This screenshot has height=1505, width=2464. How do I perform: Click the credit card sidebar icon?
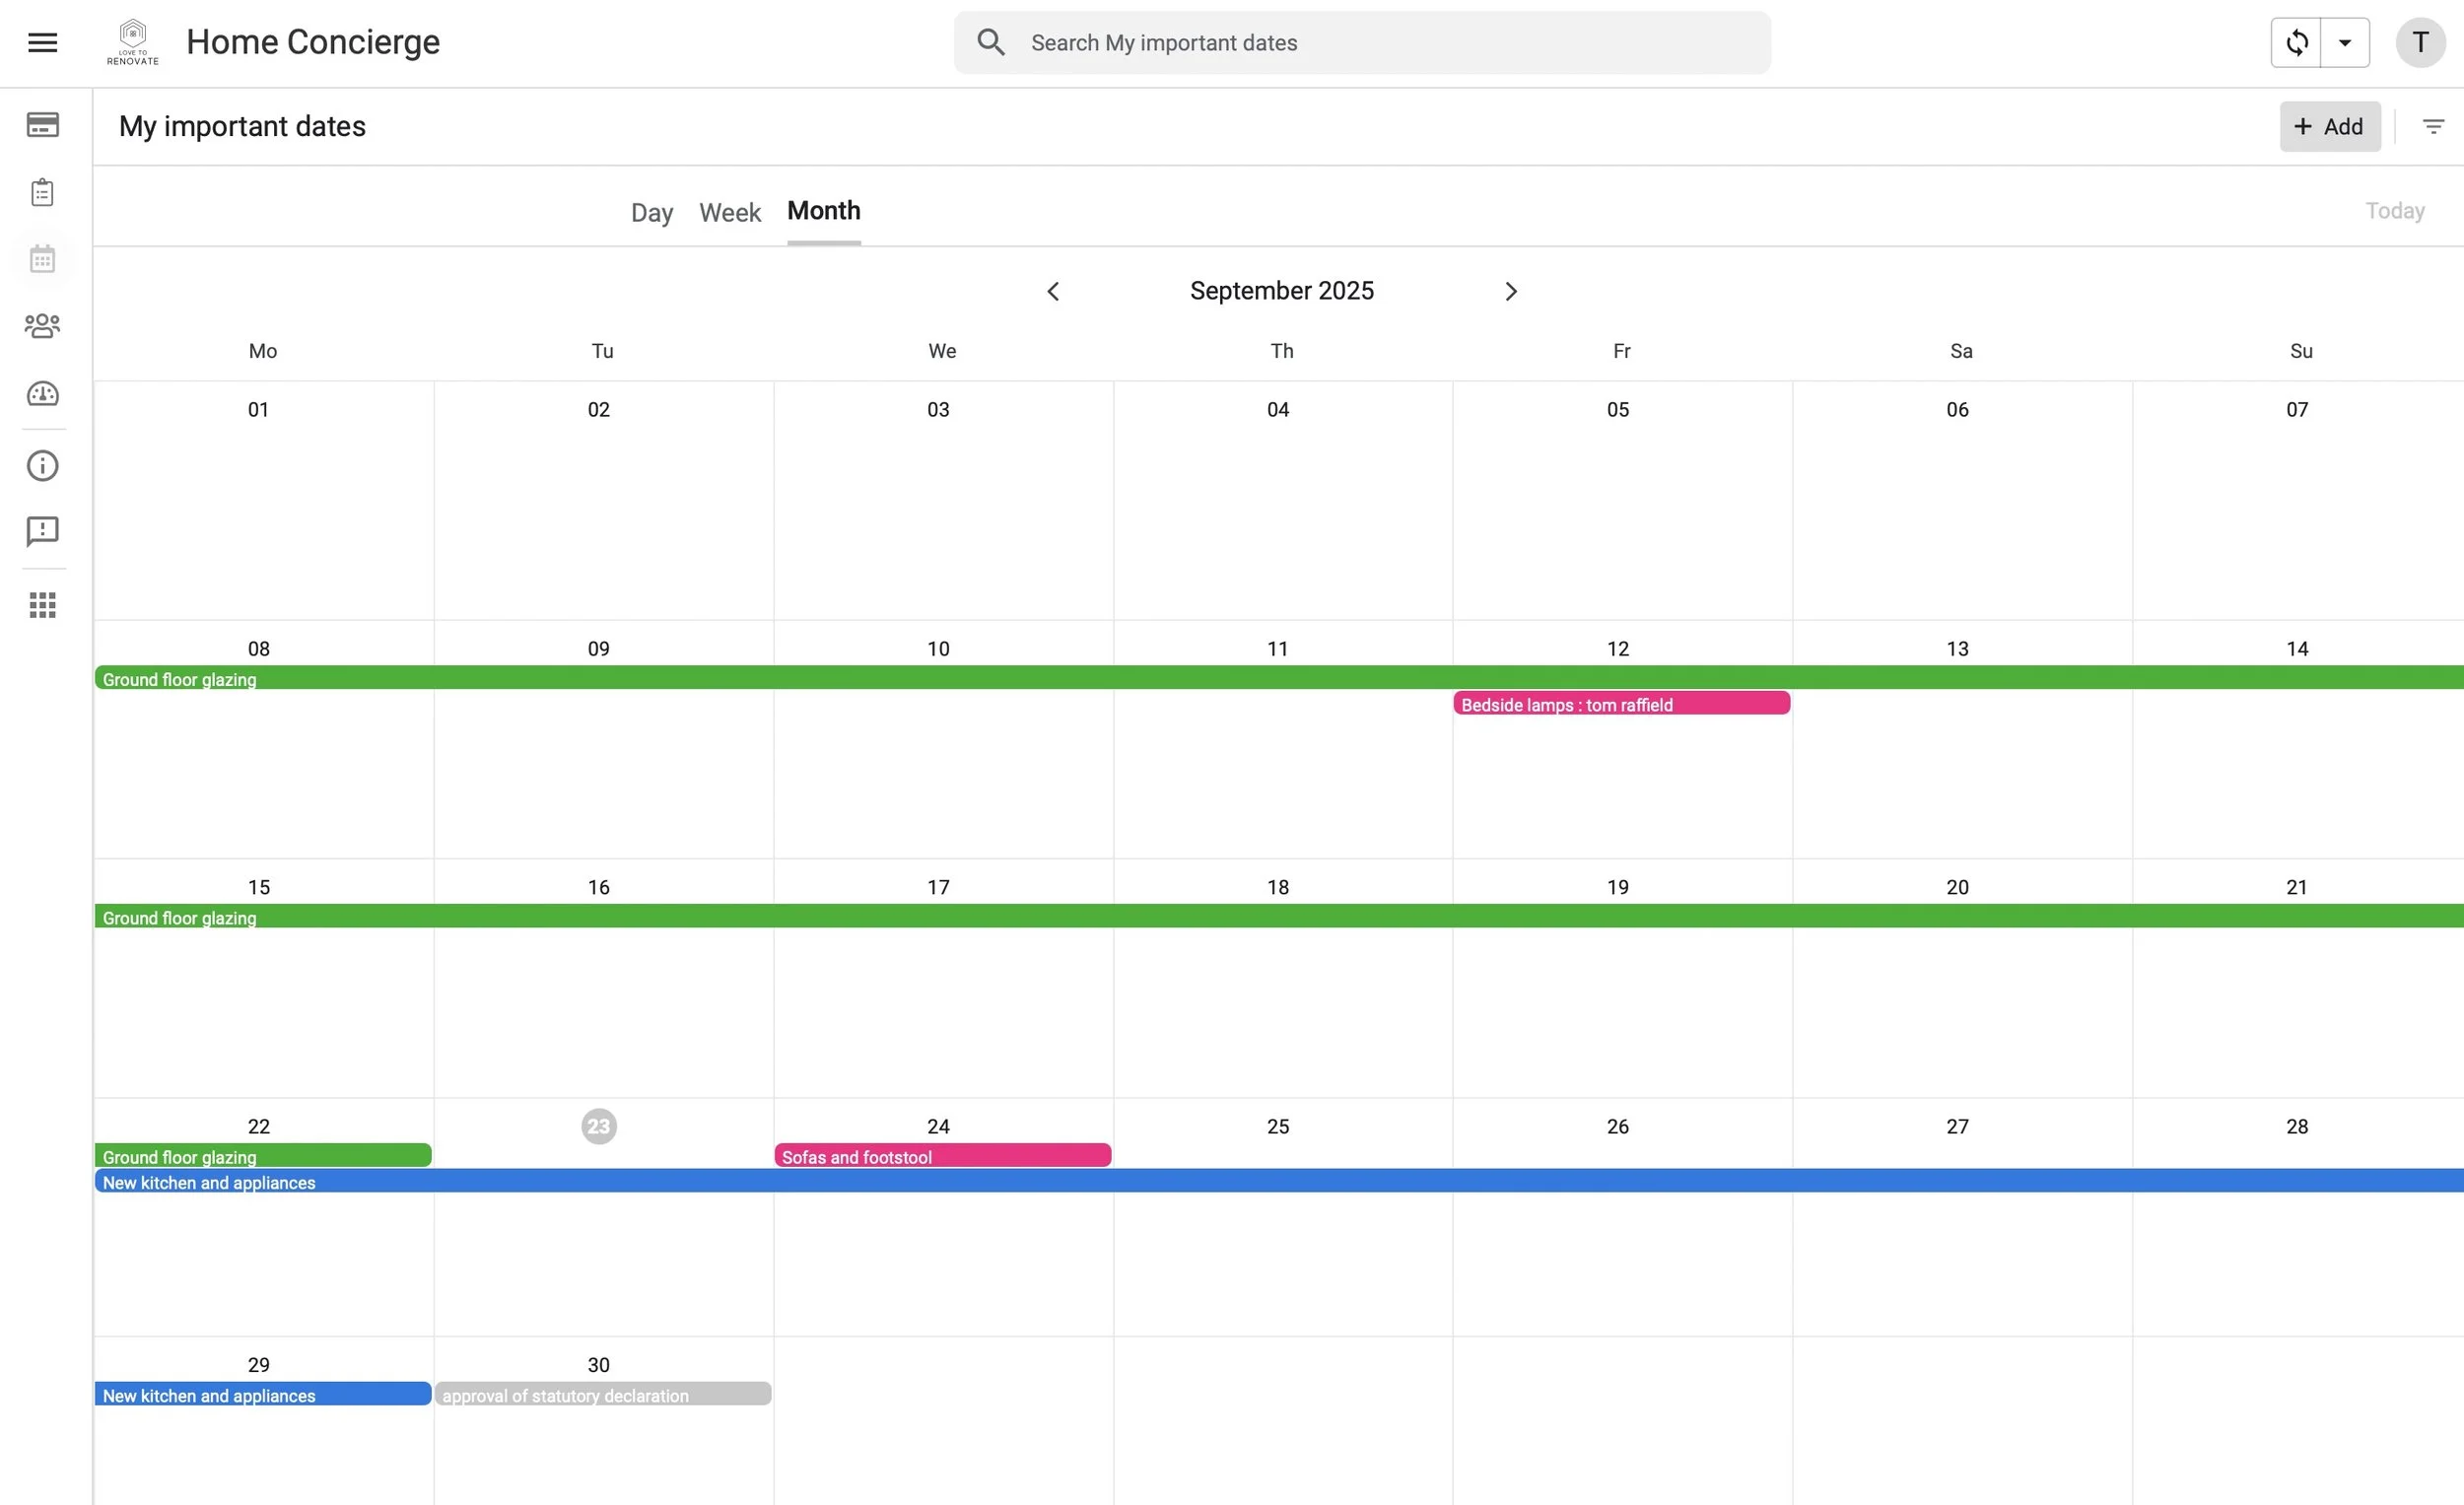(42, 125)
